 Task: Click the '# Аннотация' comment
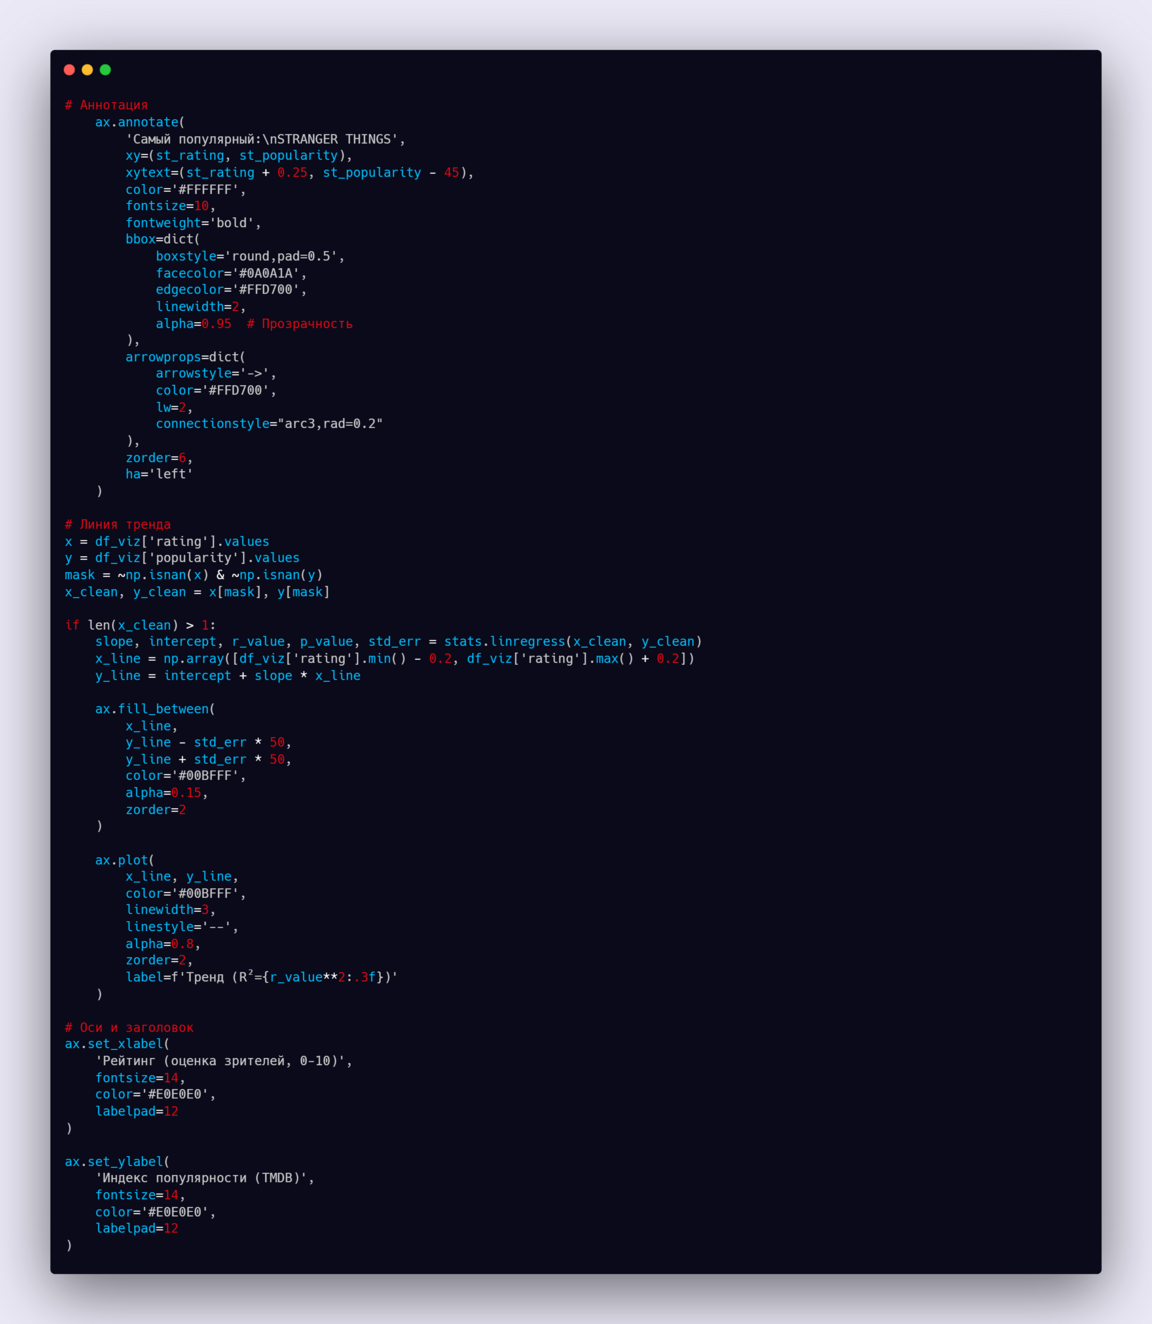tap(106, 105)
